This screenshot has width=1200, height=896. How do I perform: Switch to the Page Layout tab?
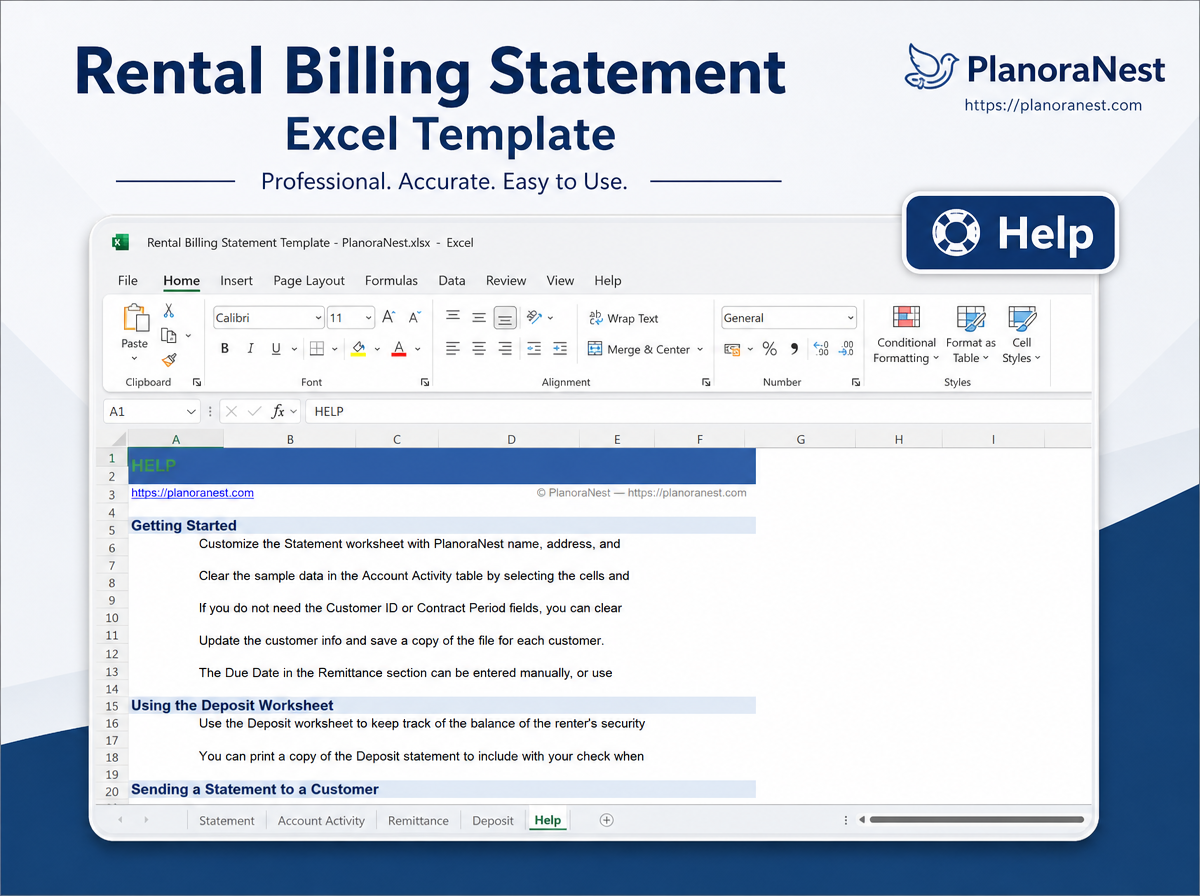click(x=309, y=281)
